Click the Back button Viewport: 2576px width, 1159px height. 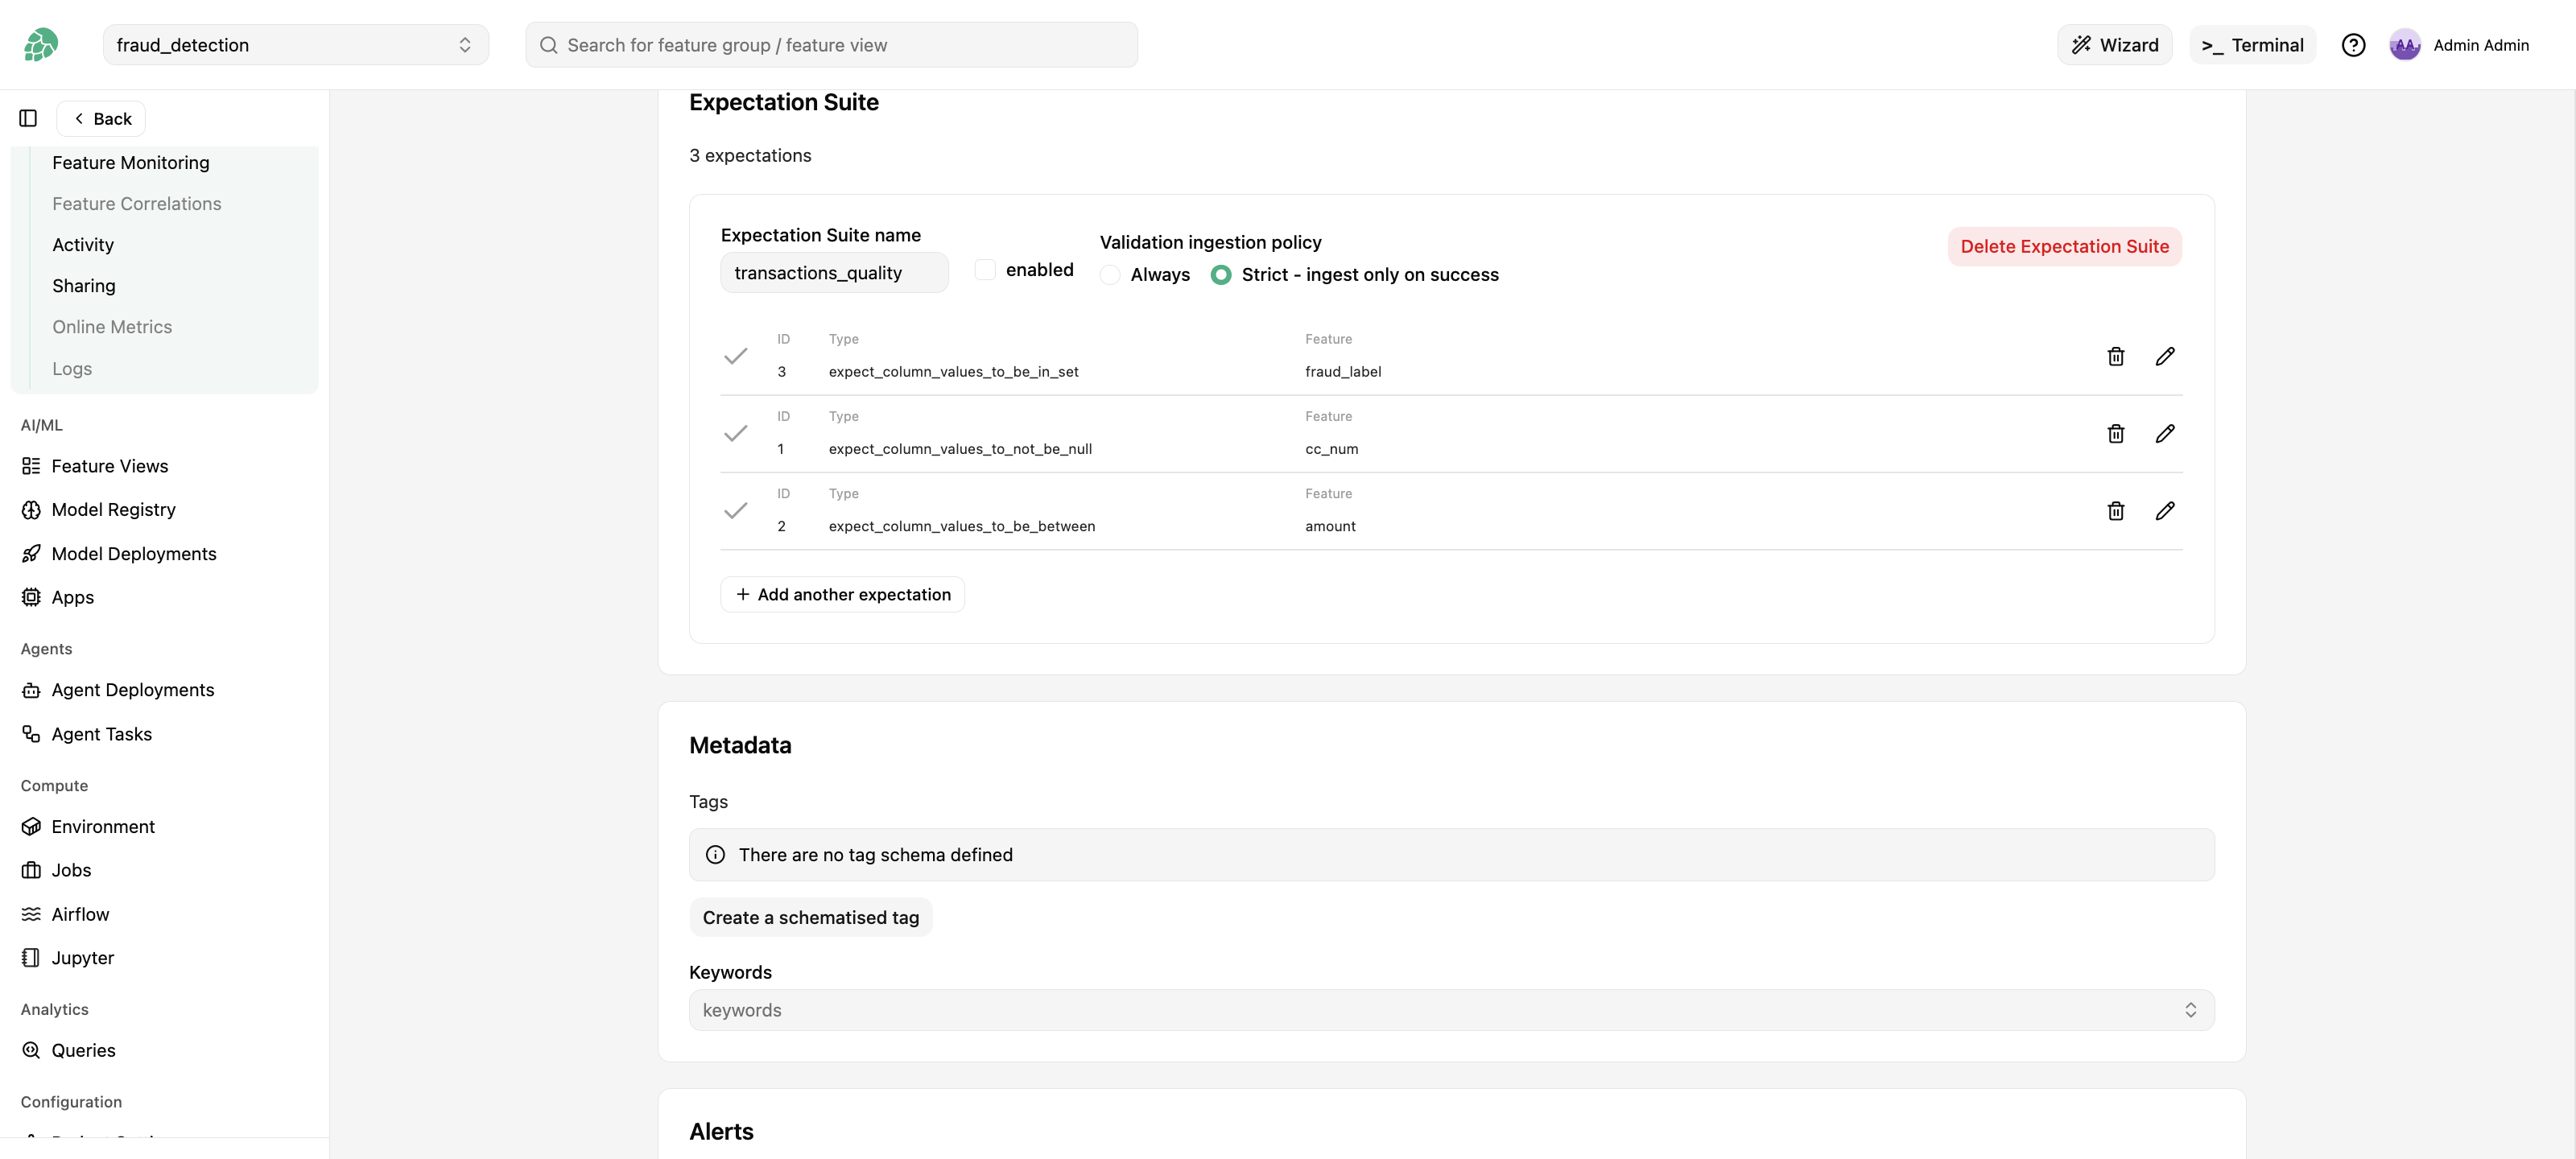tap(101, 119)
